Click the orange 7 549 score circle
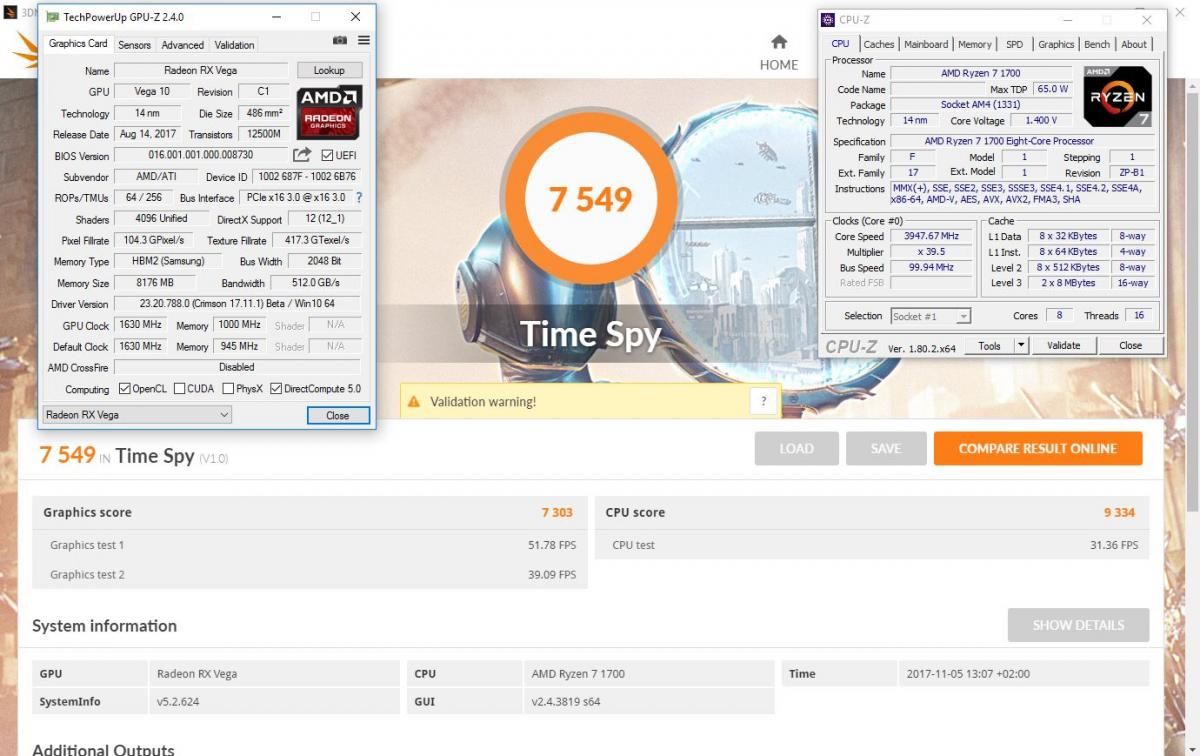Image resolution: width=1200 pixels, height=756 pixels. point(591,200)
